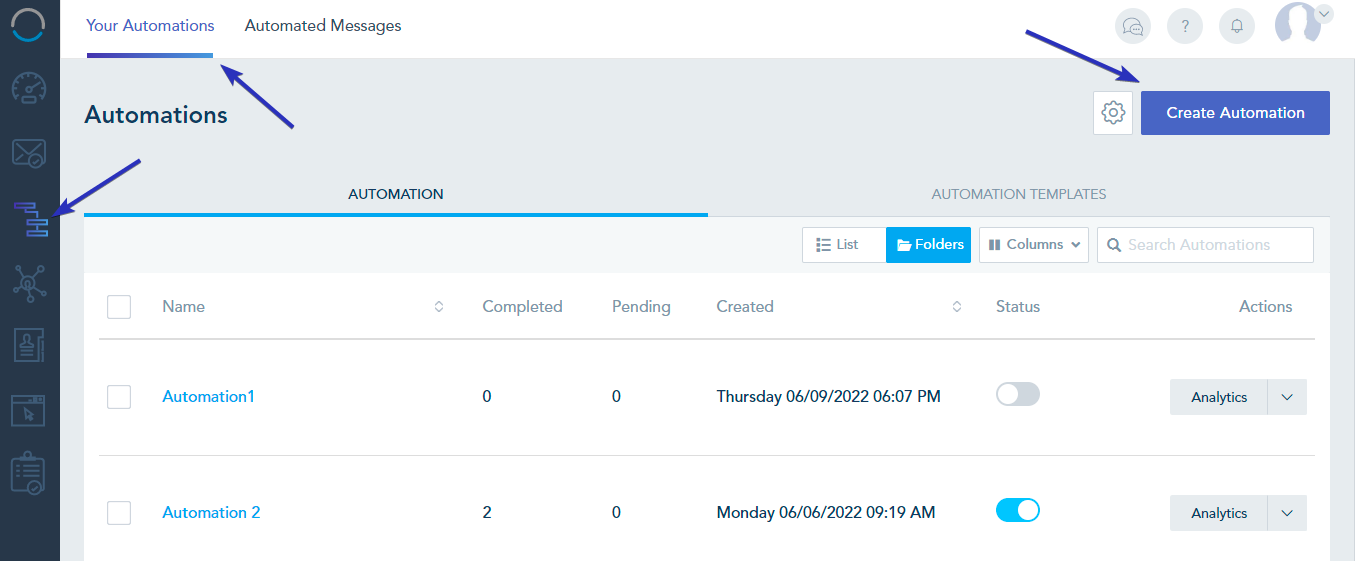Check the select-all checkbox in table header
1355x561 pixels.
(119, 307)
